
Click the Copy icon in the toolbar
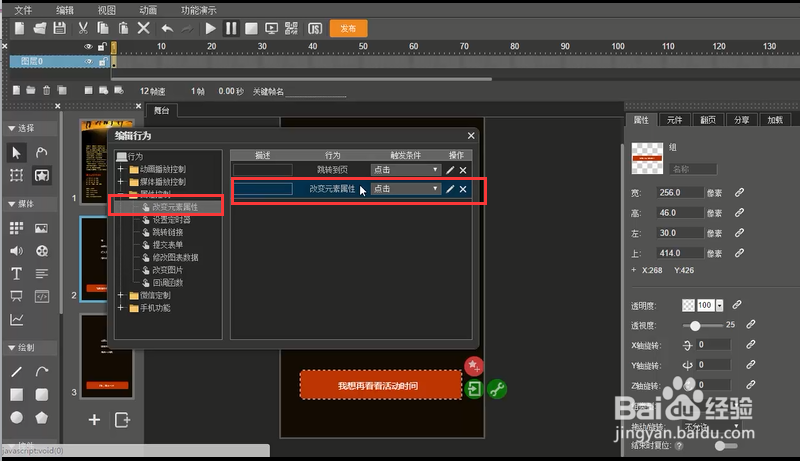[x=103, y=29]
